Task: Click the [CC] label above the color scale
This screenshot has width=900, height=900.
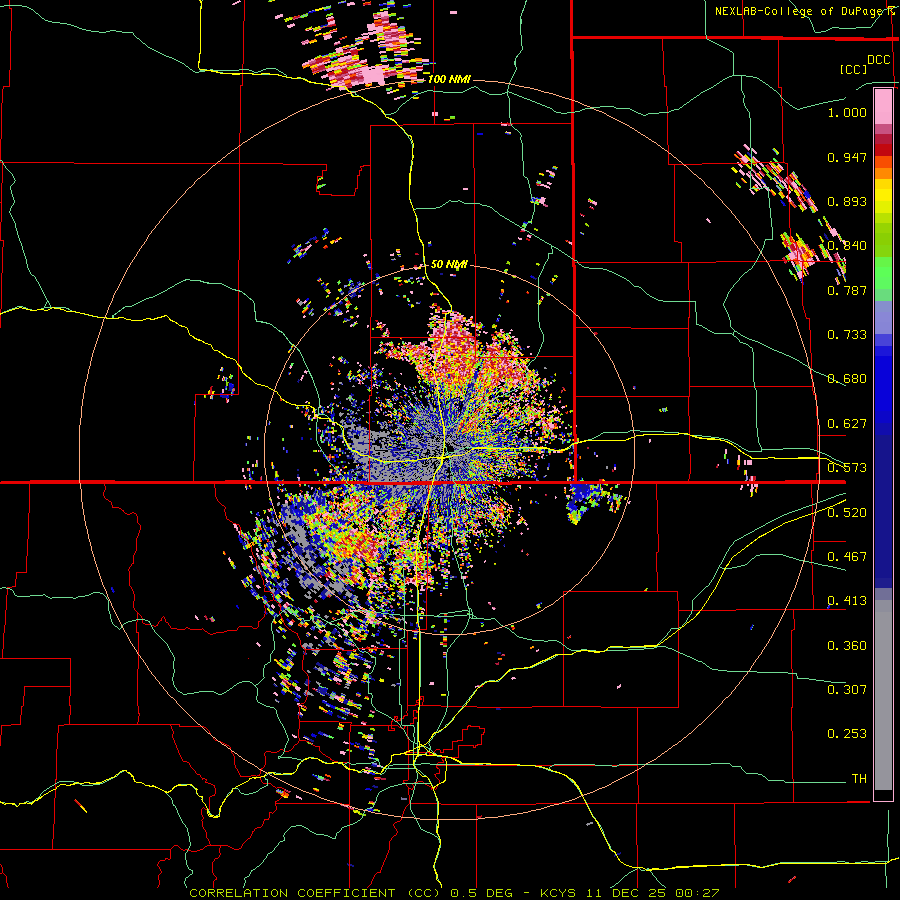Action: pos(854,69)
